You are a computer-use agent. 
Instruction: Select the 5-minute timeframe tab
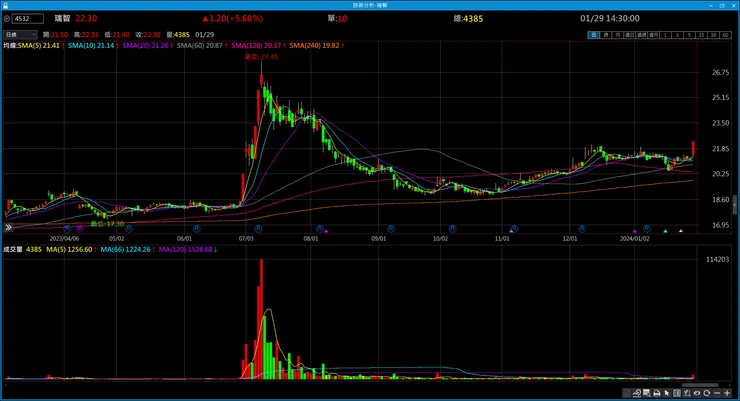[x=690, y=35]
